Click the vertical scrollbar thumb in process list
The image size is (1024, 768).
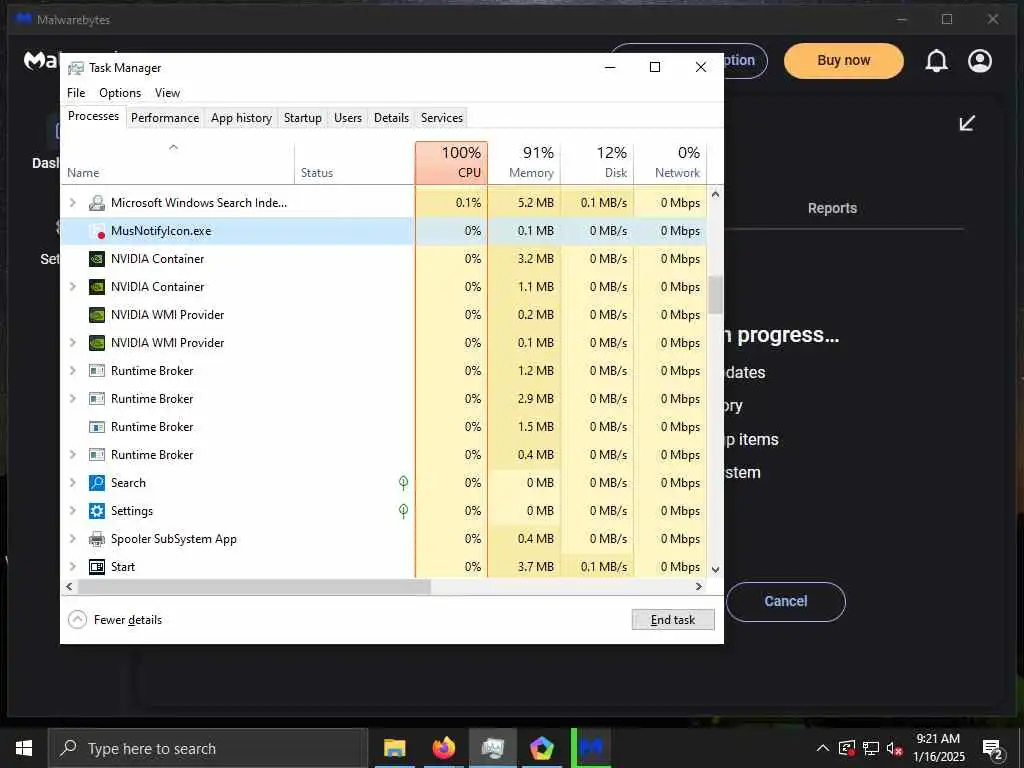(715, 295)
